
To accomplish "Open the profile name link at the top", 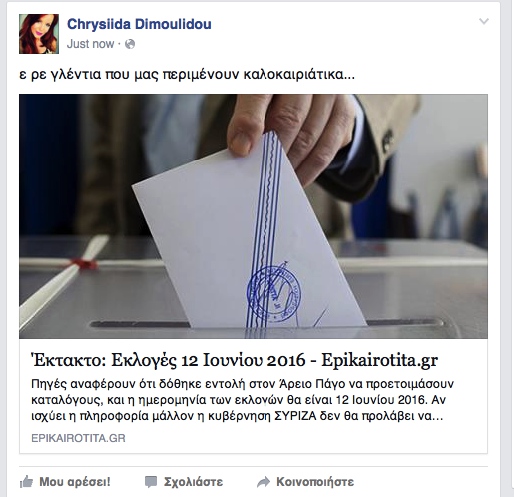I will click(139, 24).
